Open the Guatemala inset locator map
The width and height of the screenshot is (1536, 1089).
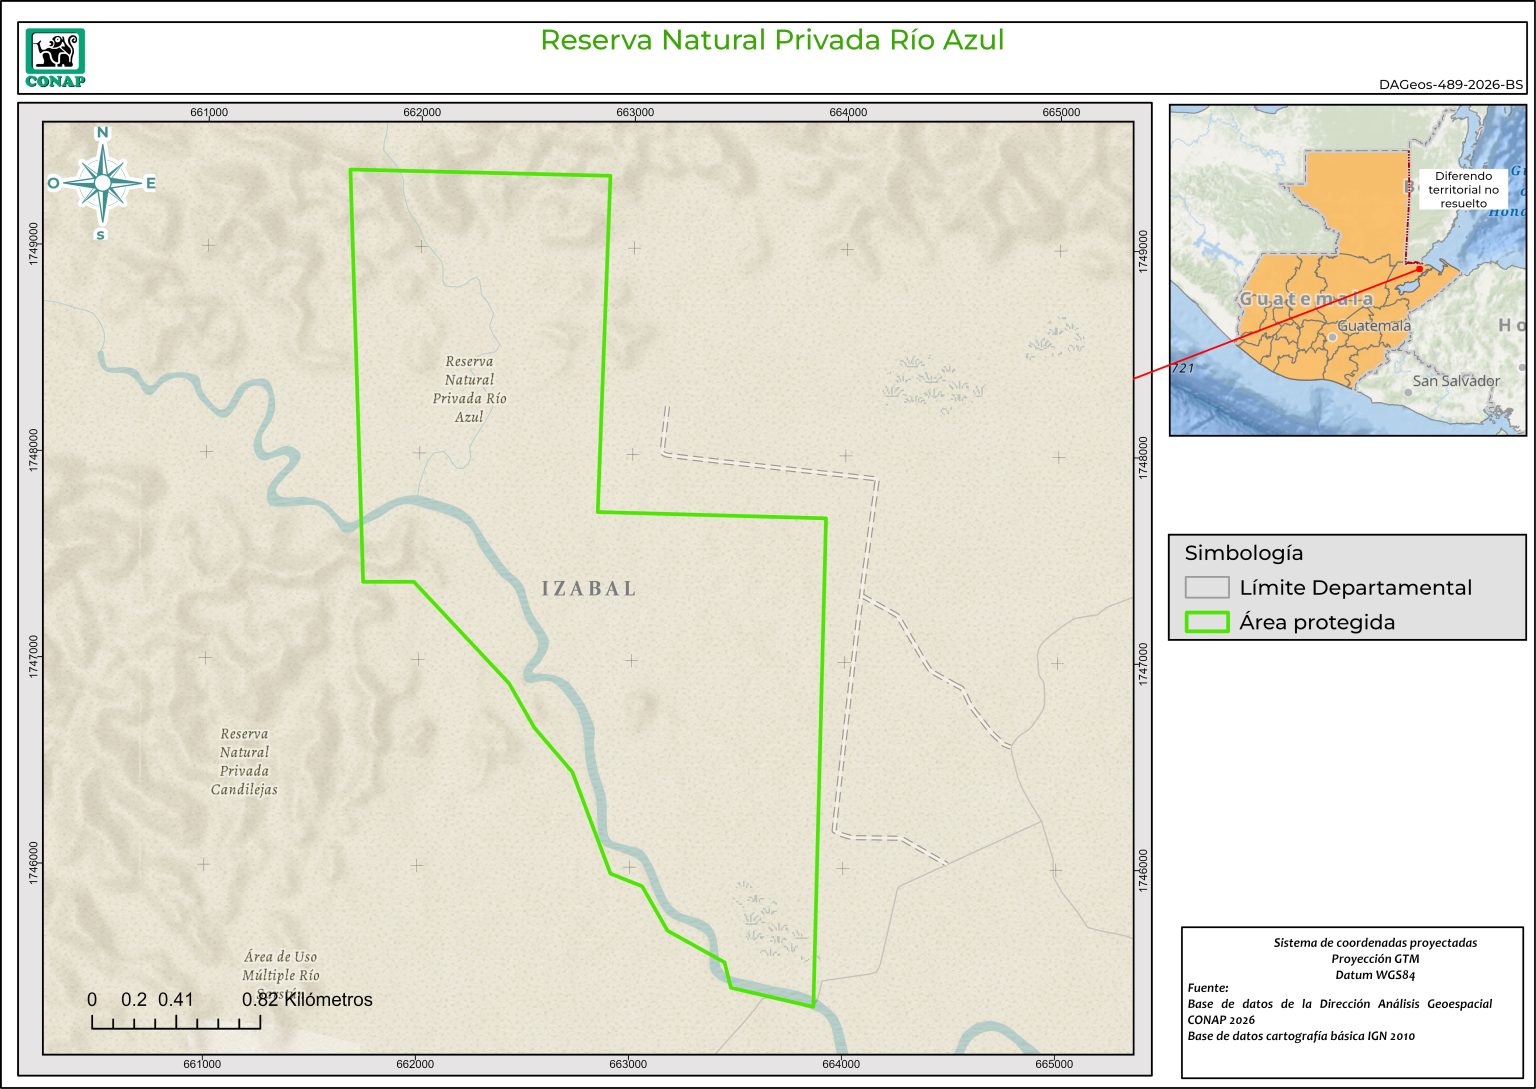click(1347, 270)
